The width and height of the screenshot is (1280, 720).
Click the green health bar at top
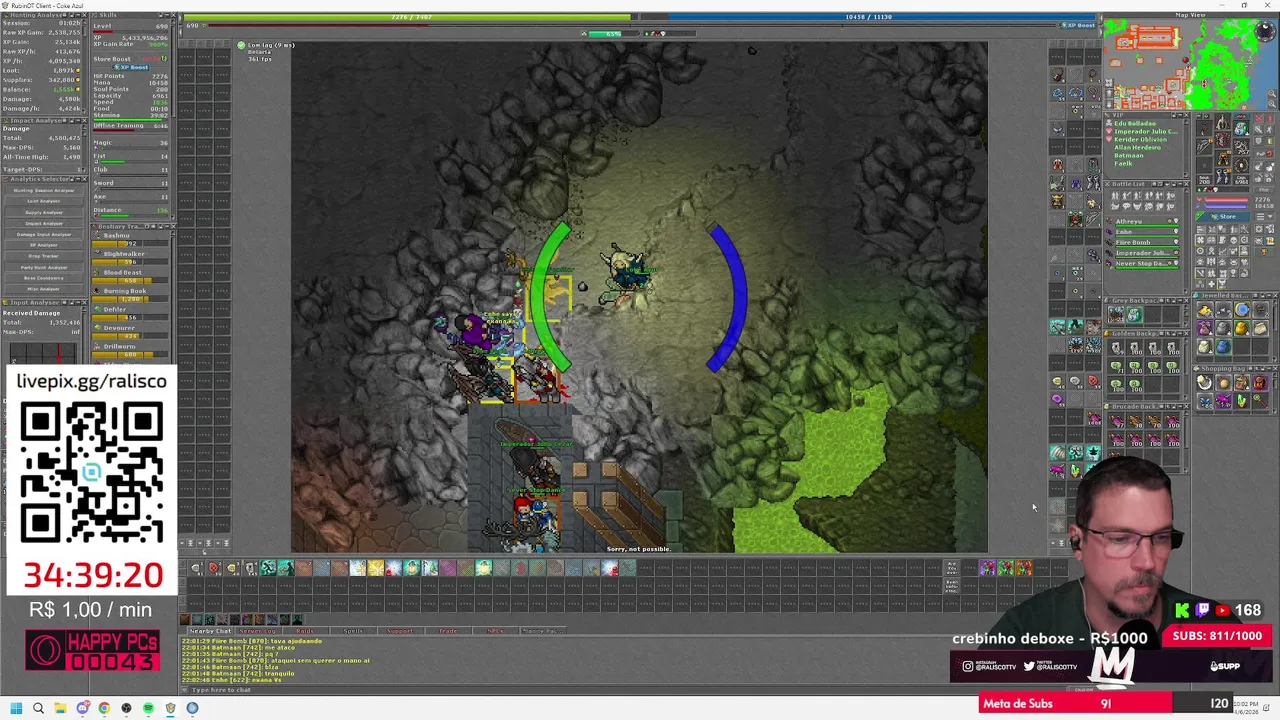tap(406, 17)
